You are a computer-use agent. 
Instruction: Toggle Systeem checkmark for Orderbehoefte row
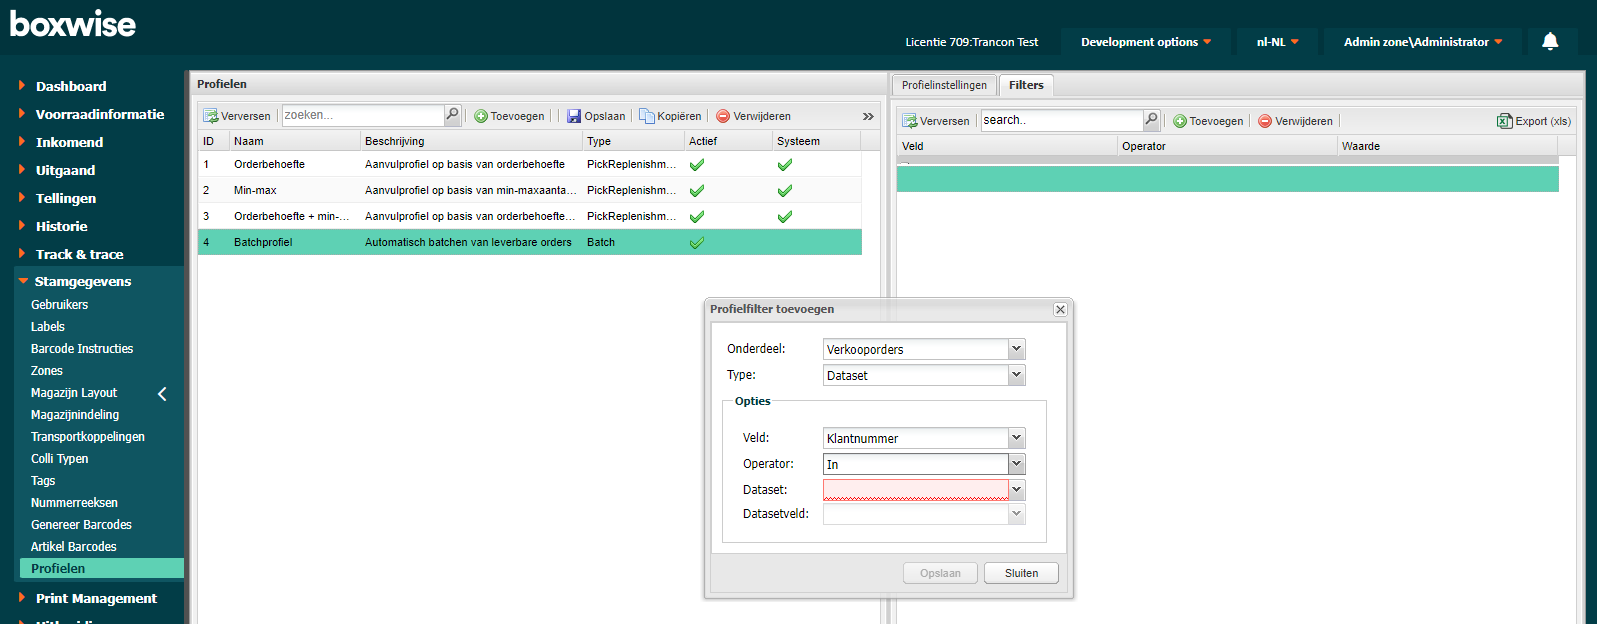[x=785, y=164]
